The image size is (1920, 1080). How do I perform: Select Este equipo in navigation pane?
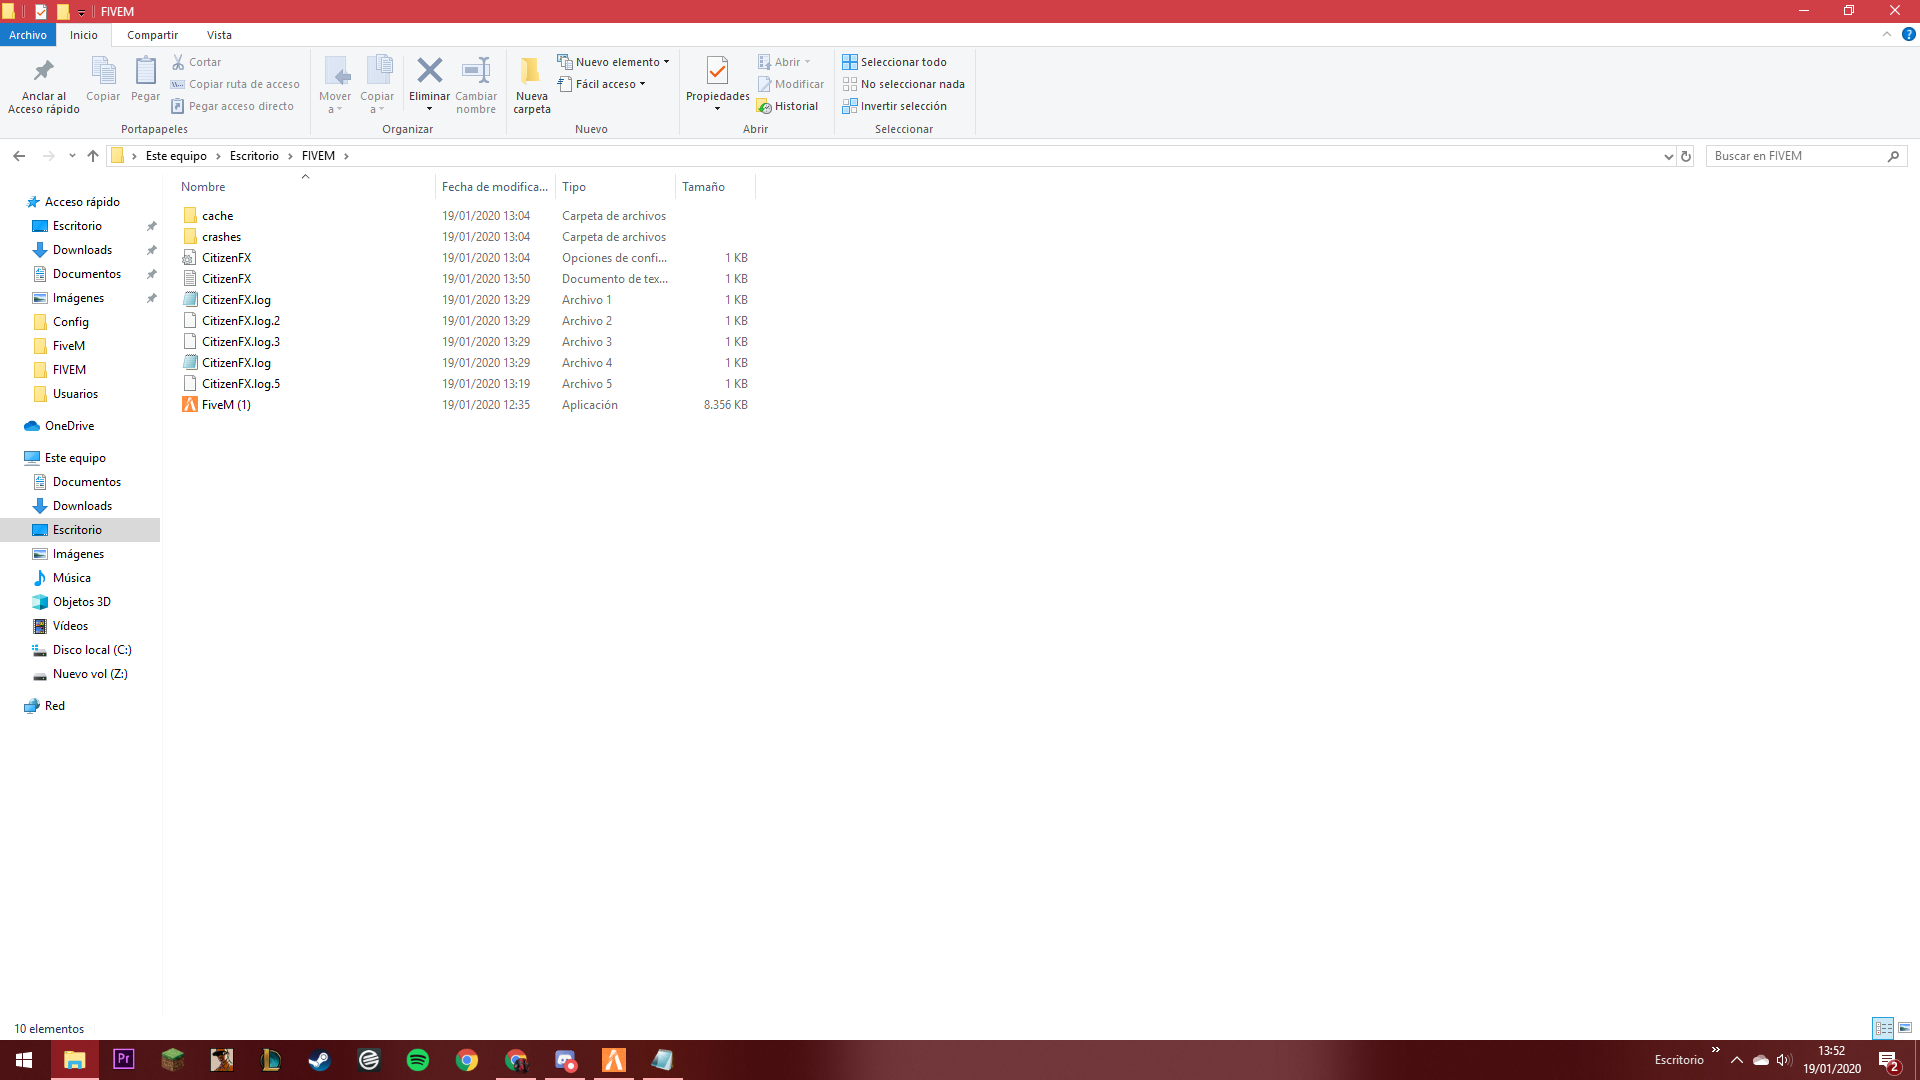click(x=75, y=458)
